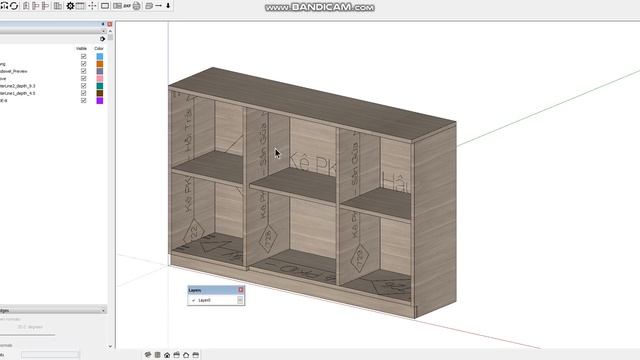The image size is (640, 360).
Task: Open the brown depth_4.5 layer color swatch
Action: 100,93
